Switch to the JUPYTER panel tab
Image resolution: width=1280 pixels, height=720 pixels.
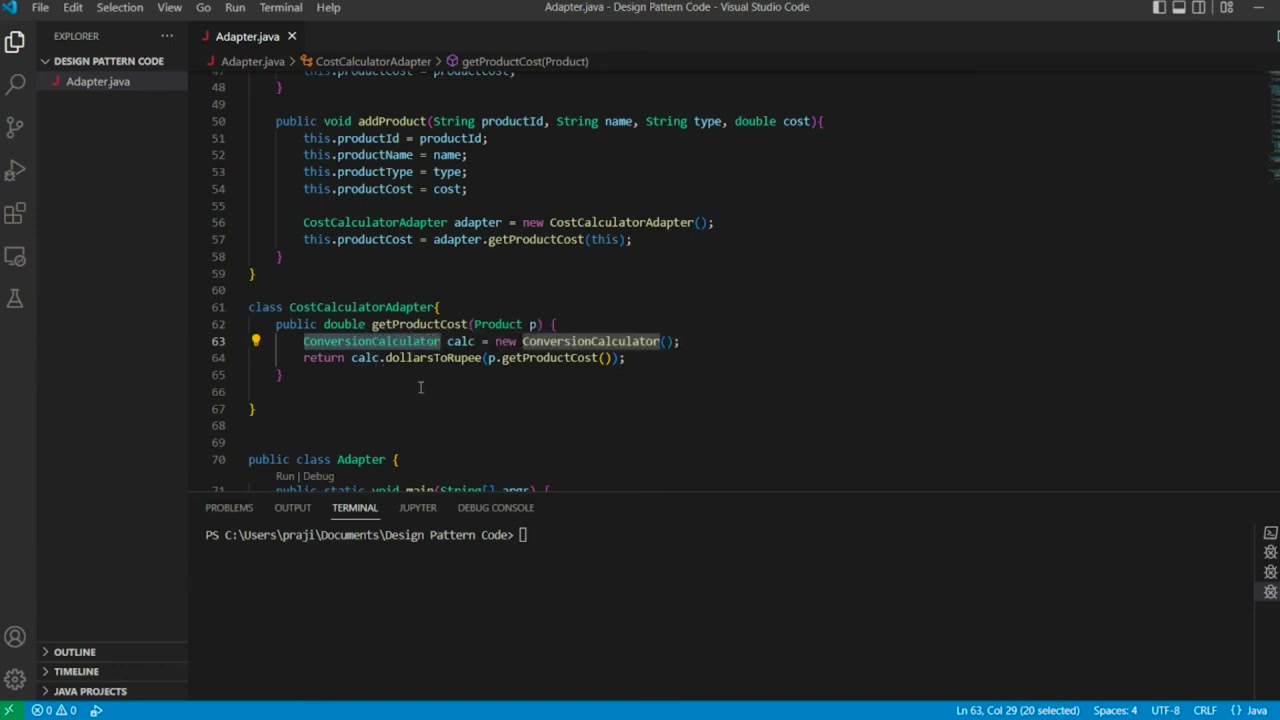coord(418,508)
